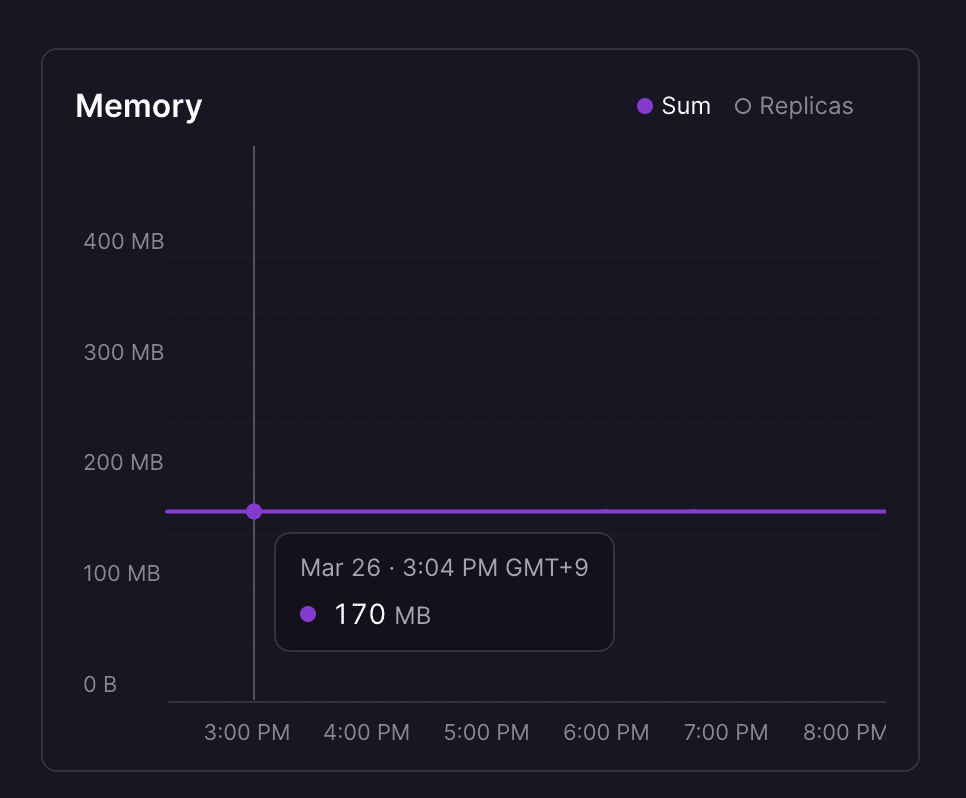The width and height of the screenshot is (966, 798).
Task: Select the highlighted data point on the line
Action: (254, 511)
